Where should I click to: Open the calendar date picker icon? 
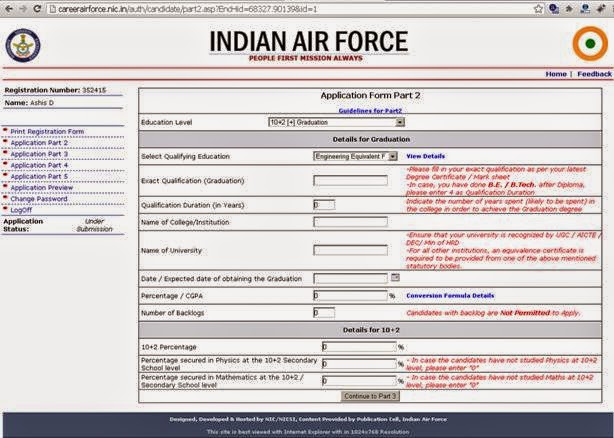(395, 278)
